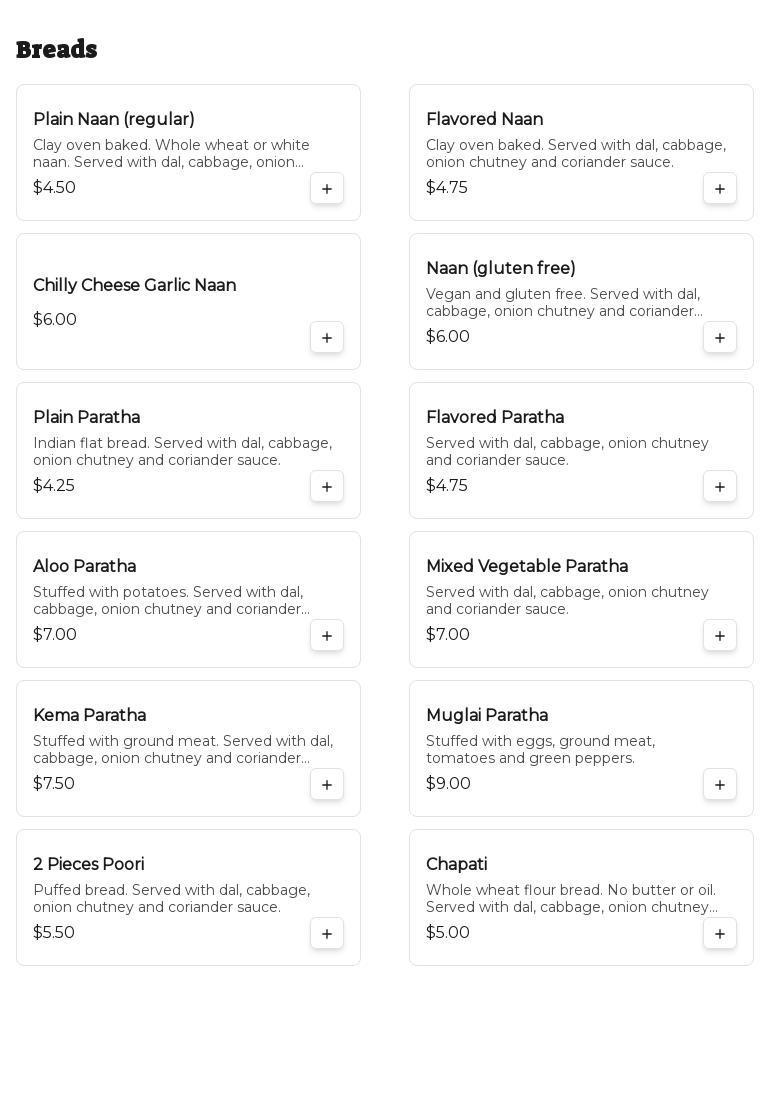Add Flavored Naan using its plus icon
The image size is (770, 1112).
tap(720, 189)
